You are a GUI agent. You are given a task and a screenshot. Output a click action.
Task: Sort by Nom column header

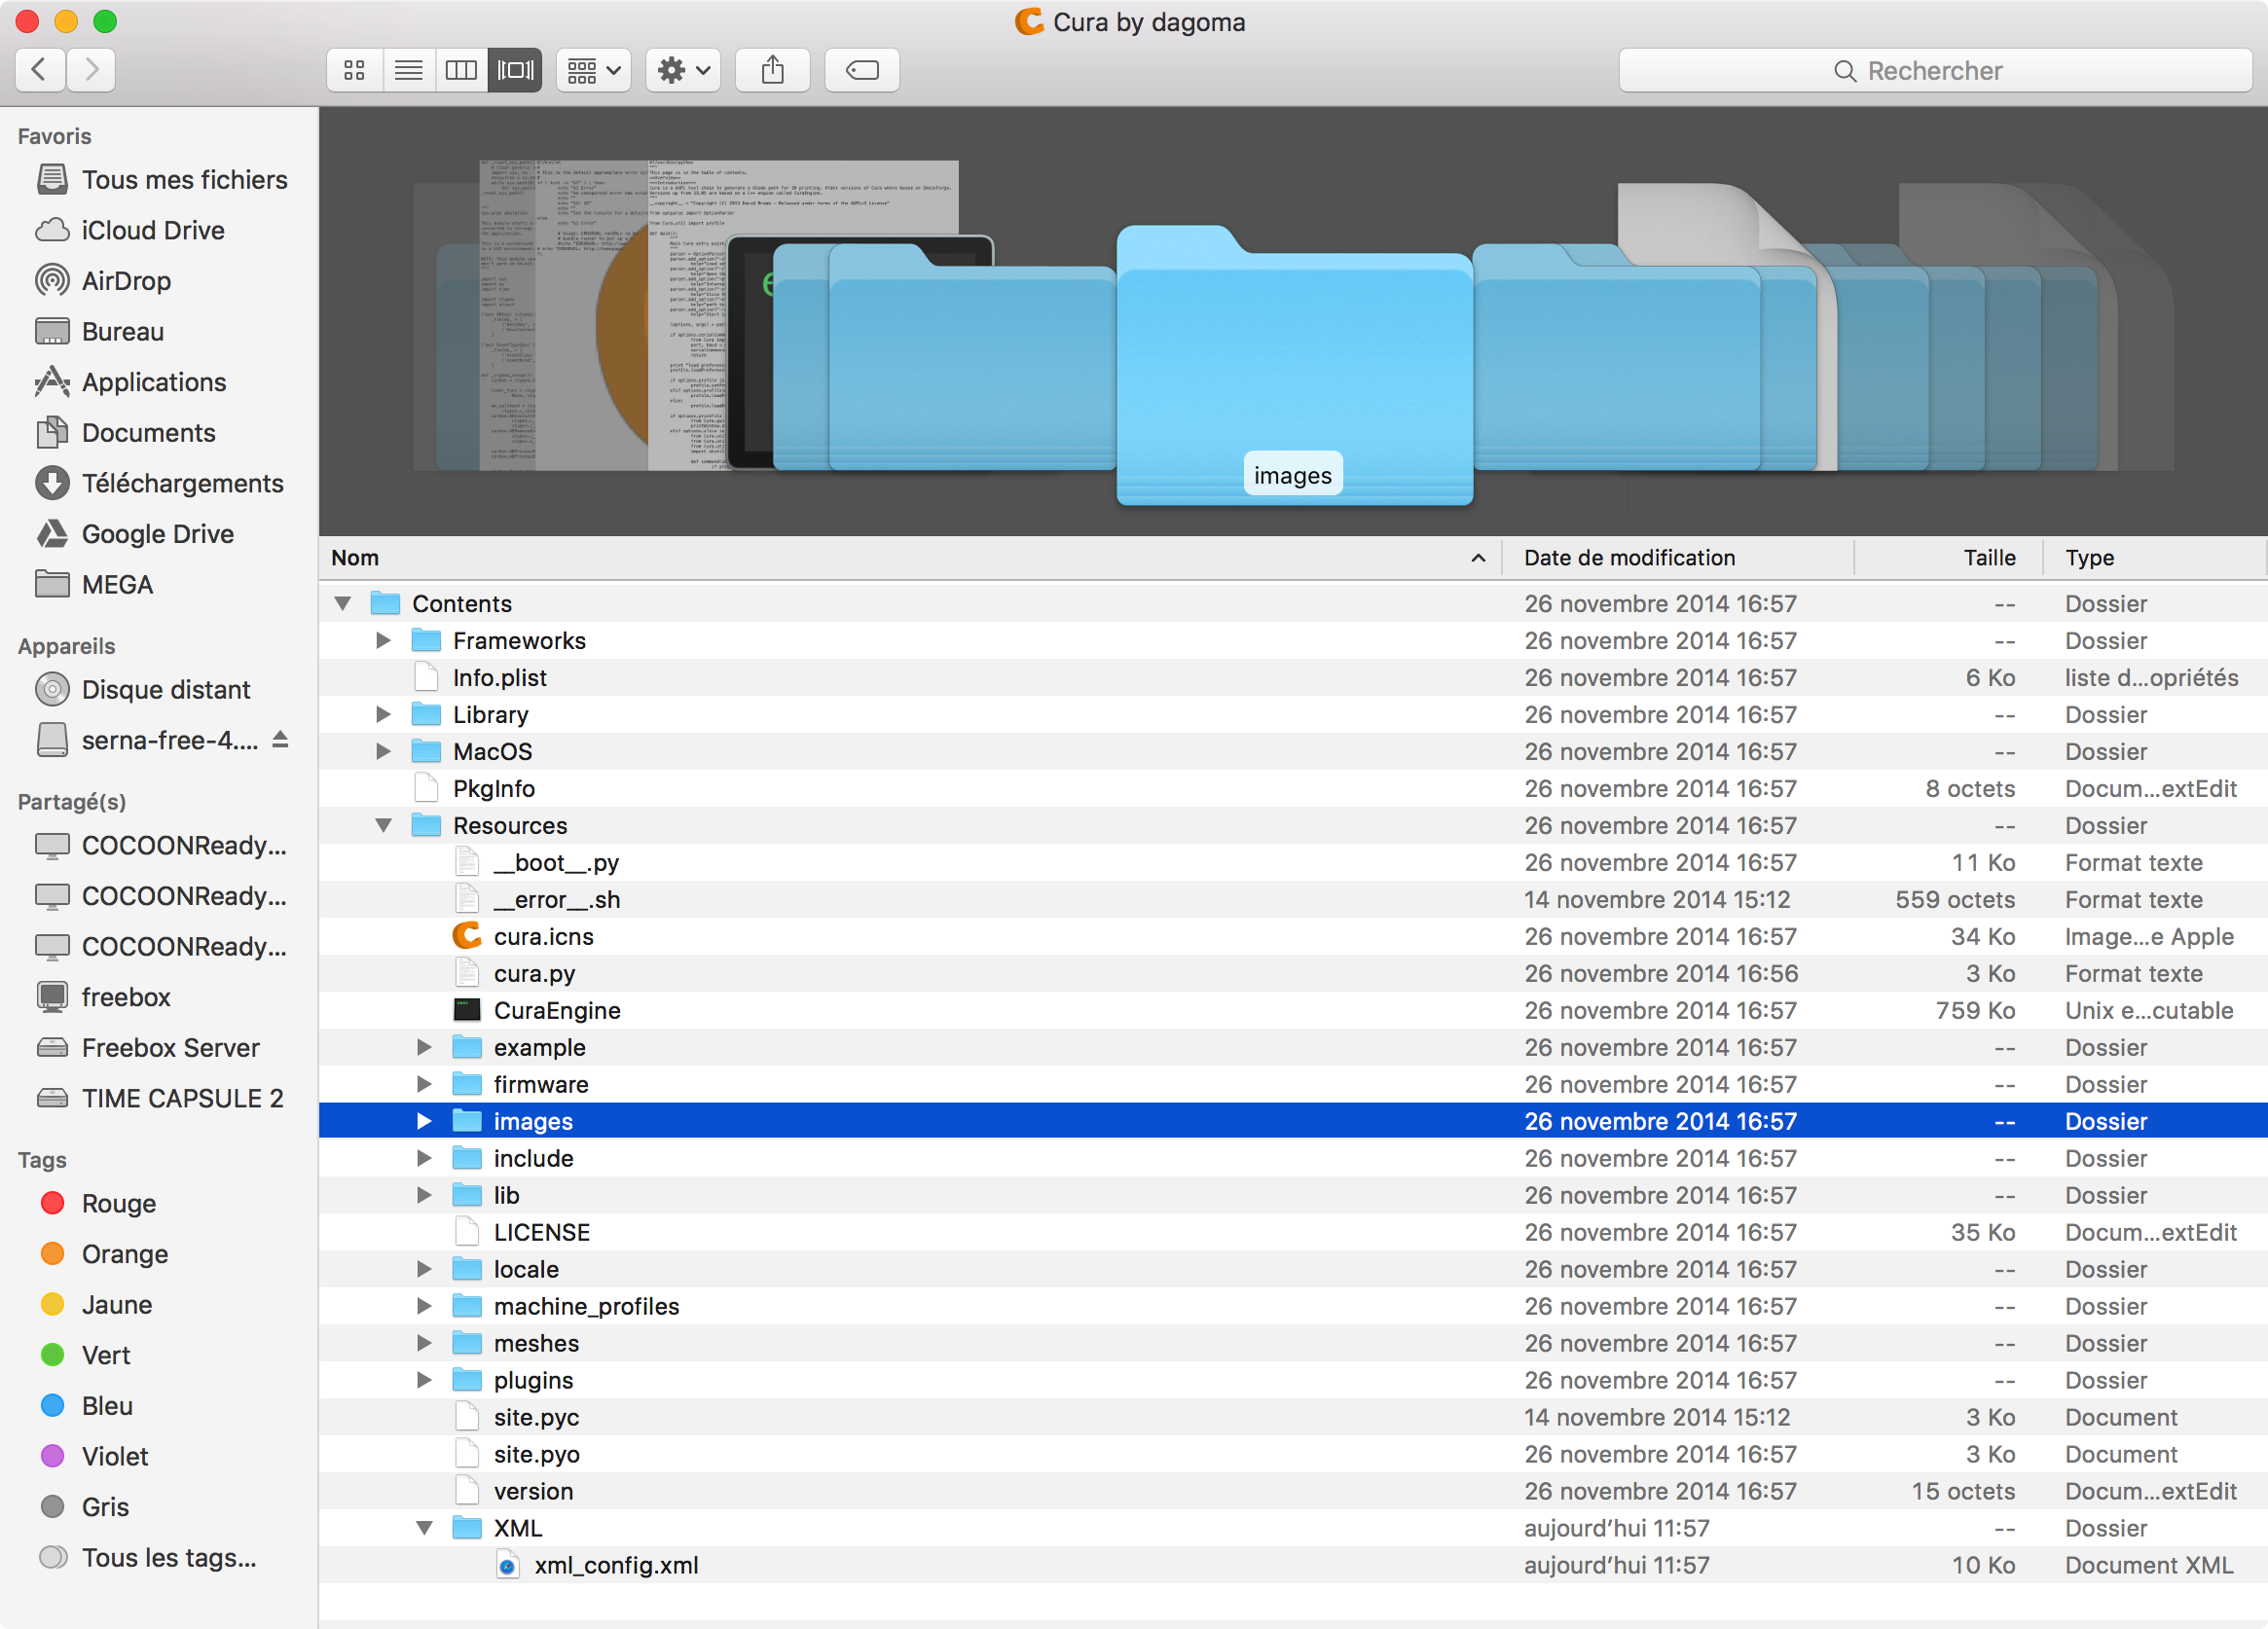pos(909,558)
